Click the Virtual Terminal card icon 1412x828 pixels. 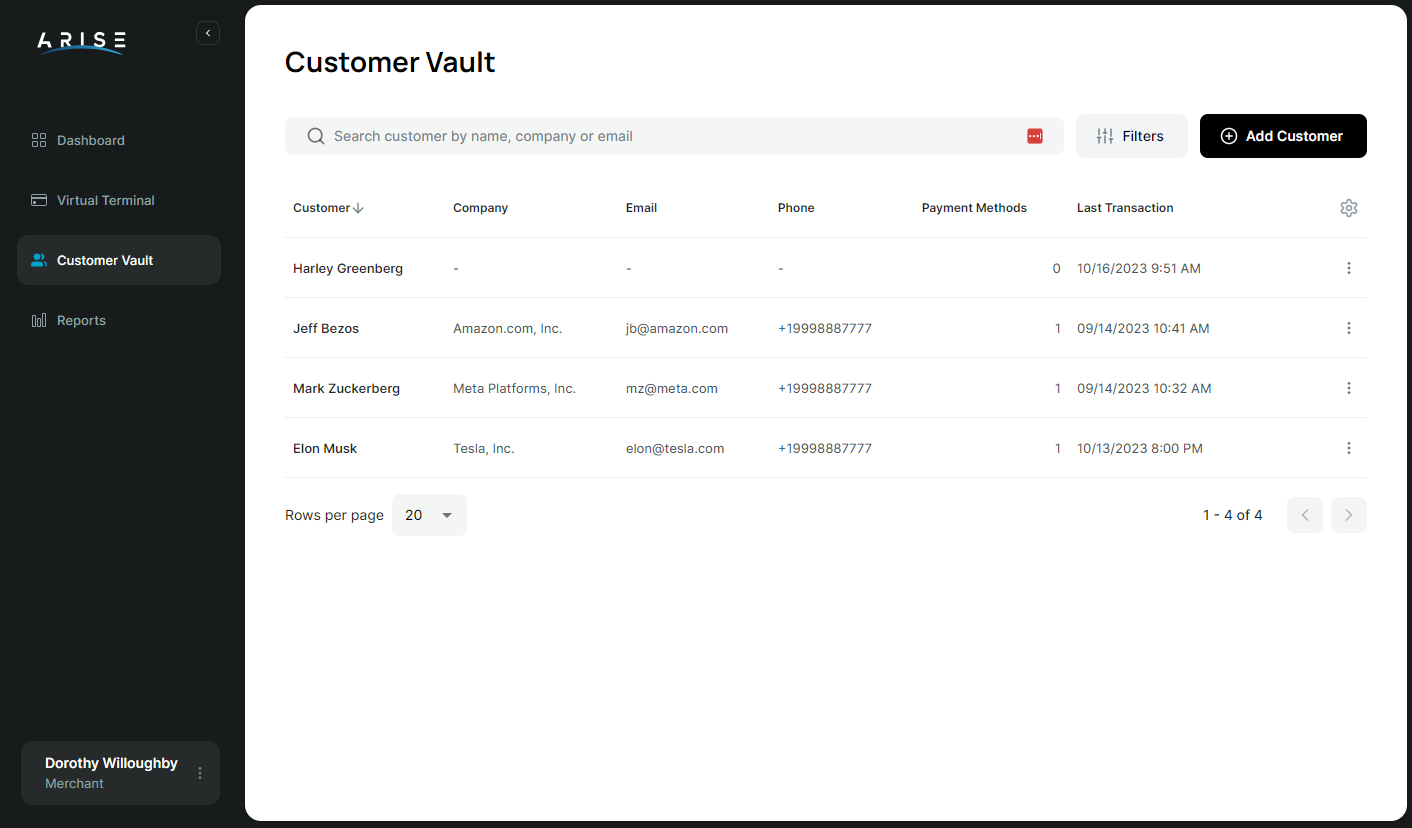(x=39, y=200)
